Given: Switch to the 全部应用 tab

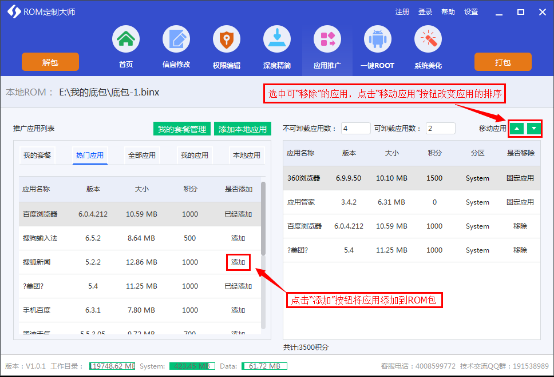Looking at the screenshot, I should point(142,155).
